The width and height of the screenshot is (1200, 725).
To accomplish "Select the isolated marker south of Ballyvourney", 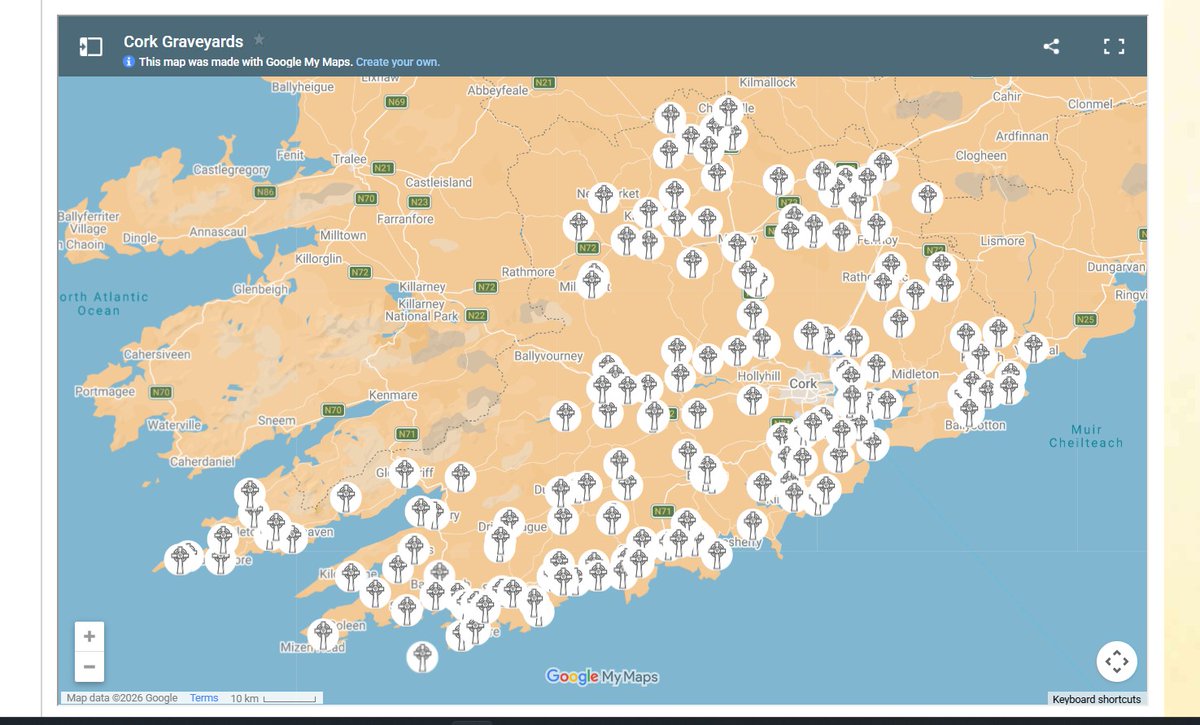I will 566,415.
